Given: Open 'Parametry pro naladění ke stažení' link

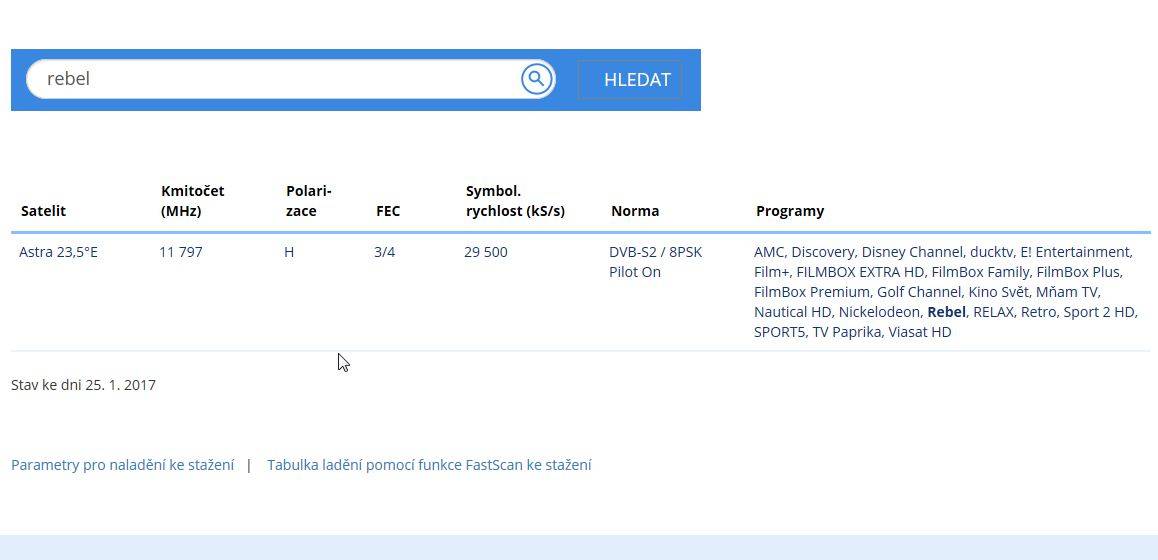Looking at the screenshot, I should click(123, 465).
